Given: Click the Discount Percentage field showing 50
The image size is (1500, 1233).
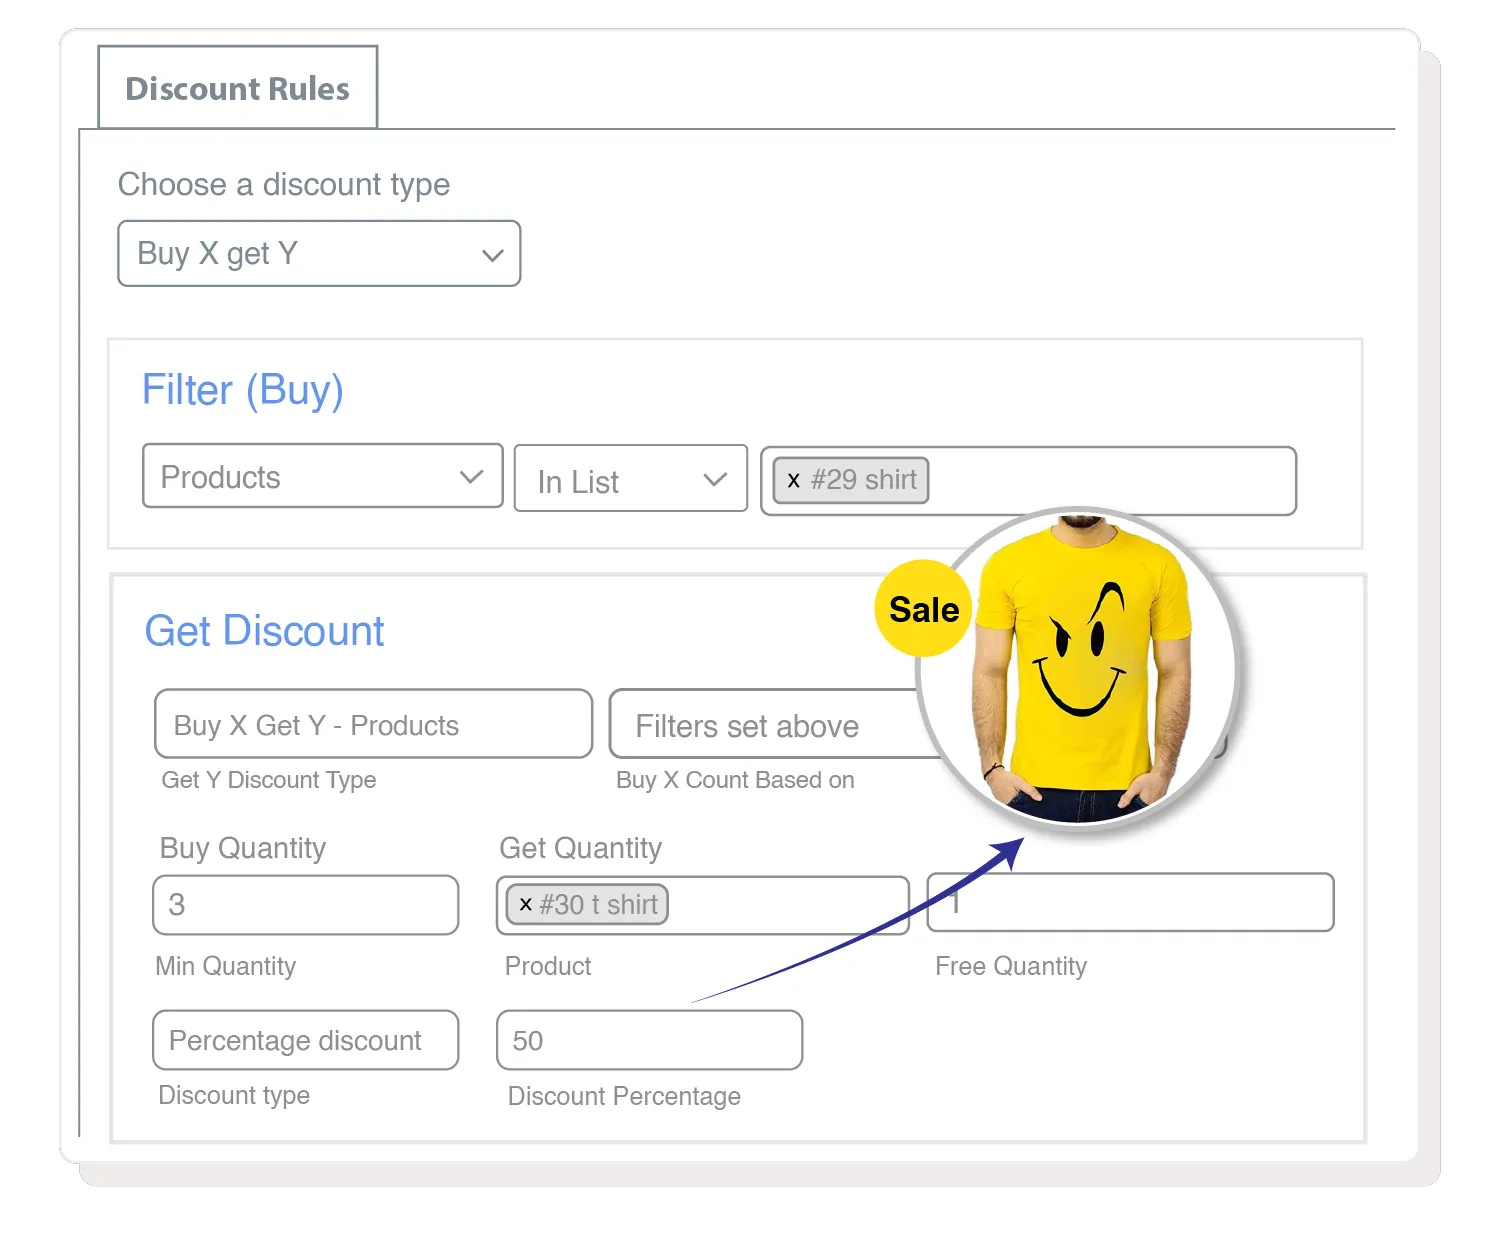Looking at the screenshot, I should click(x=650, y=1040).
